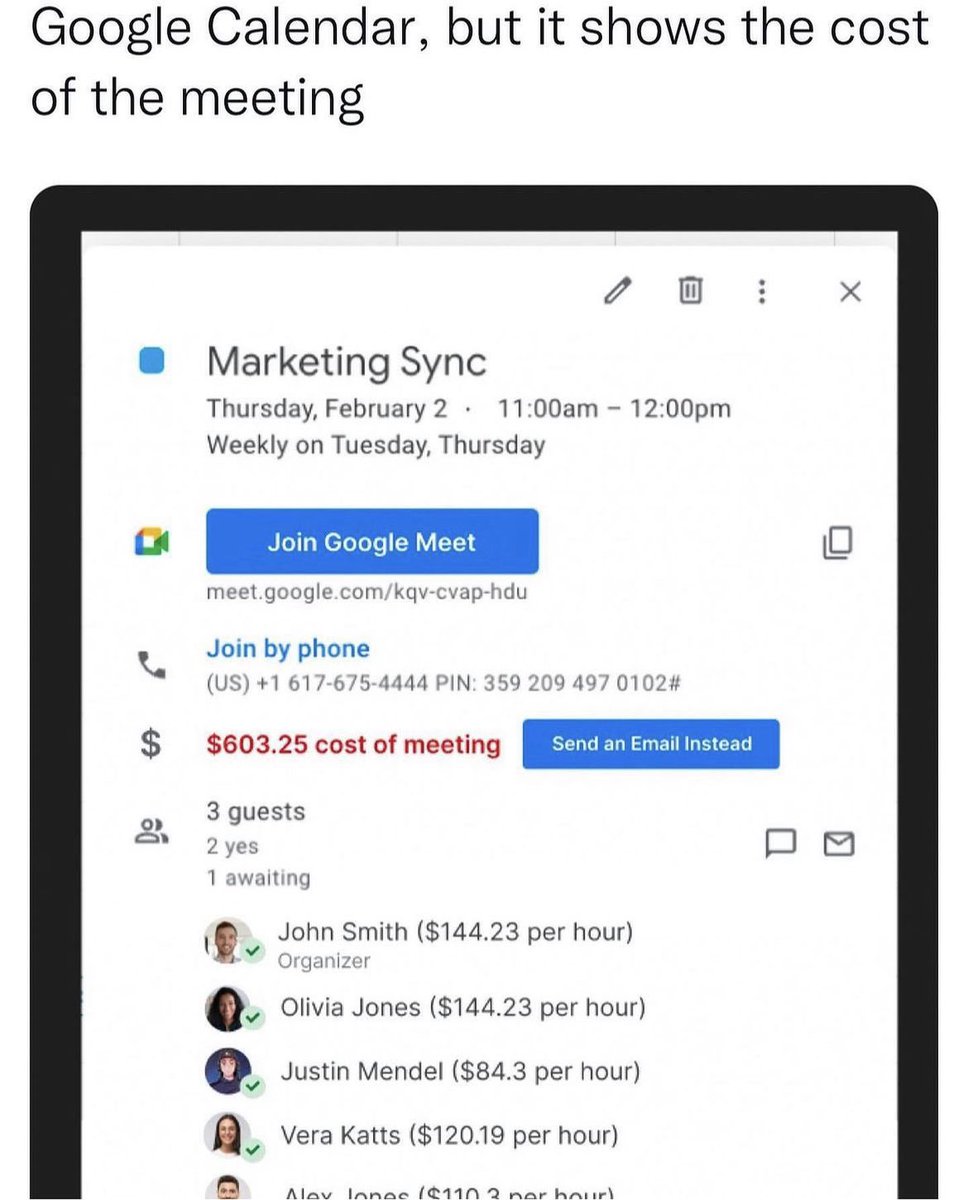Click the 3 guests heading
The height and width of the screenshot is (1200, 968).
[256, 812]
